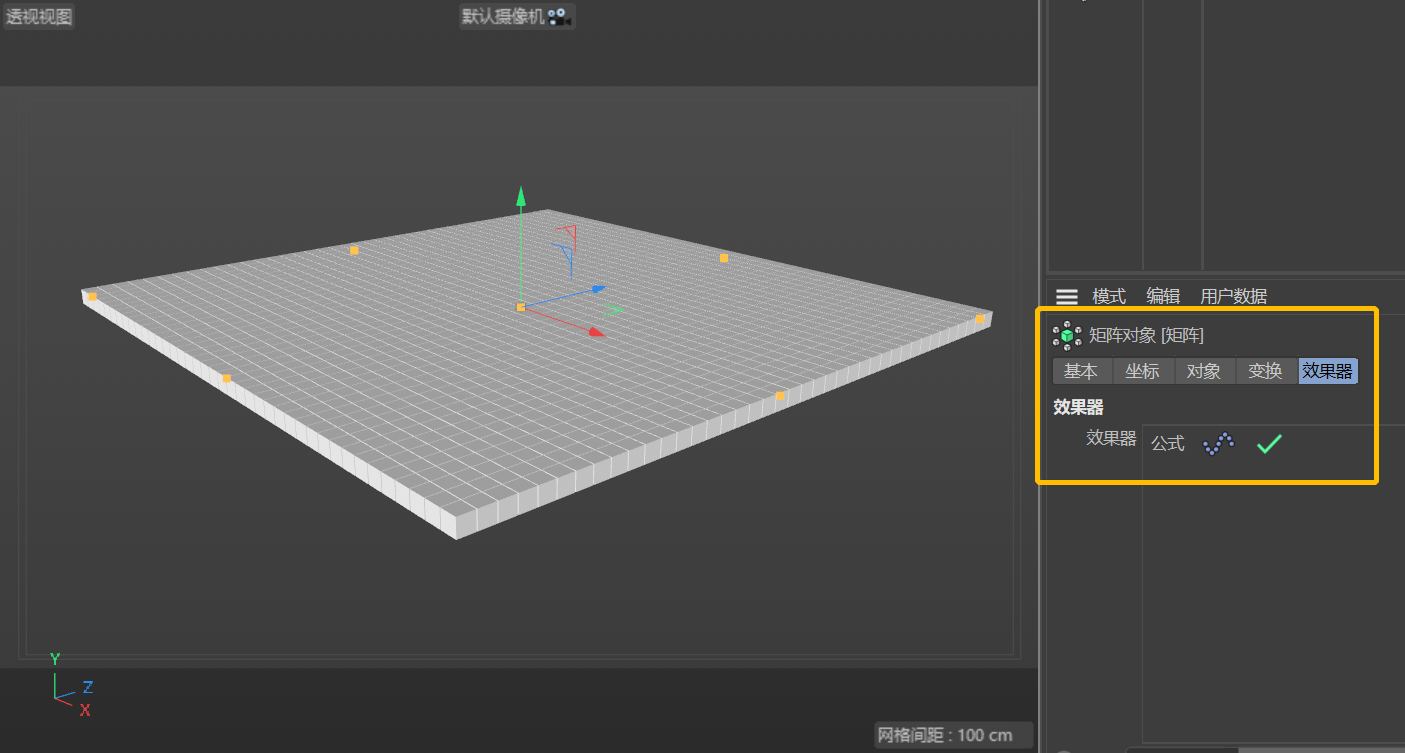Viewport: 1405px width, 753px height.
Task: Click the matrix object icon
Action: pyautogui.click(x=1067, y=336)
